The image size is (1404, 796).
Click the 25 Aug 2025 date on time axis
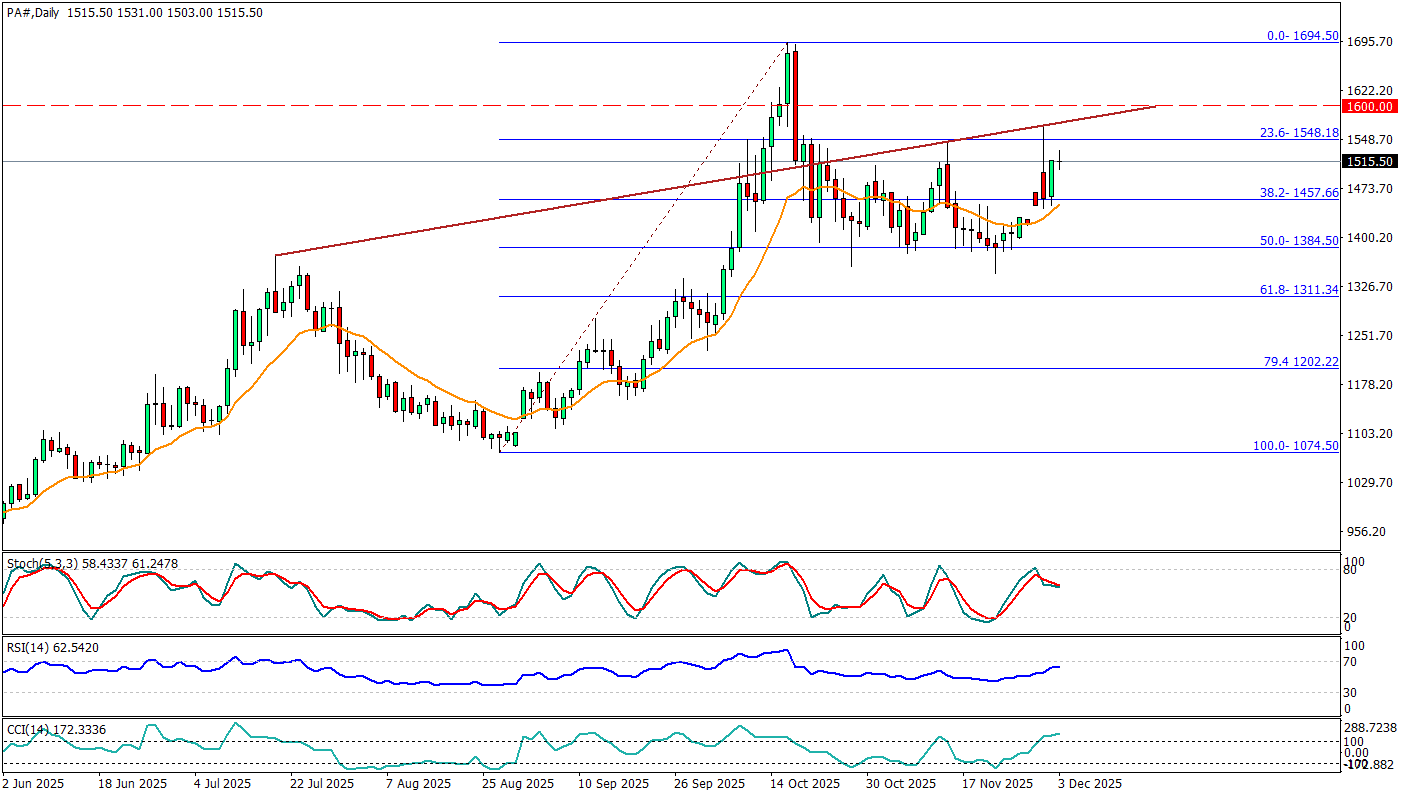[x=517, y=784]
